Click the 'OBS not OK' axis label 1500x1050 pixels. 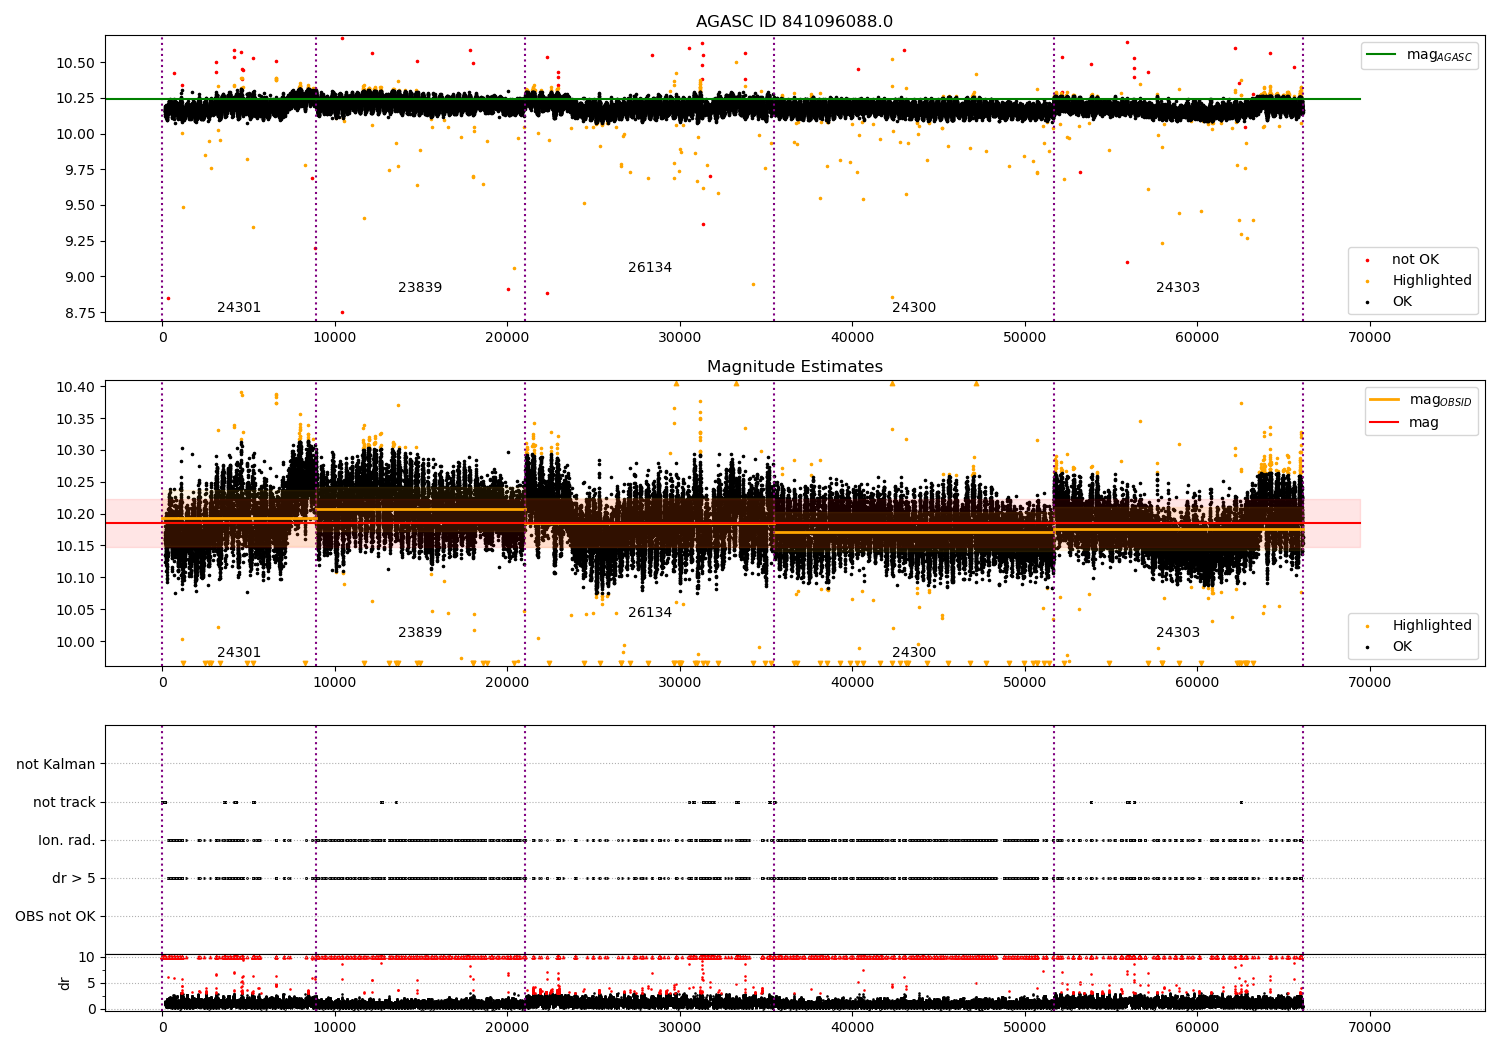pos(55,917)
